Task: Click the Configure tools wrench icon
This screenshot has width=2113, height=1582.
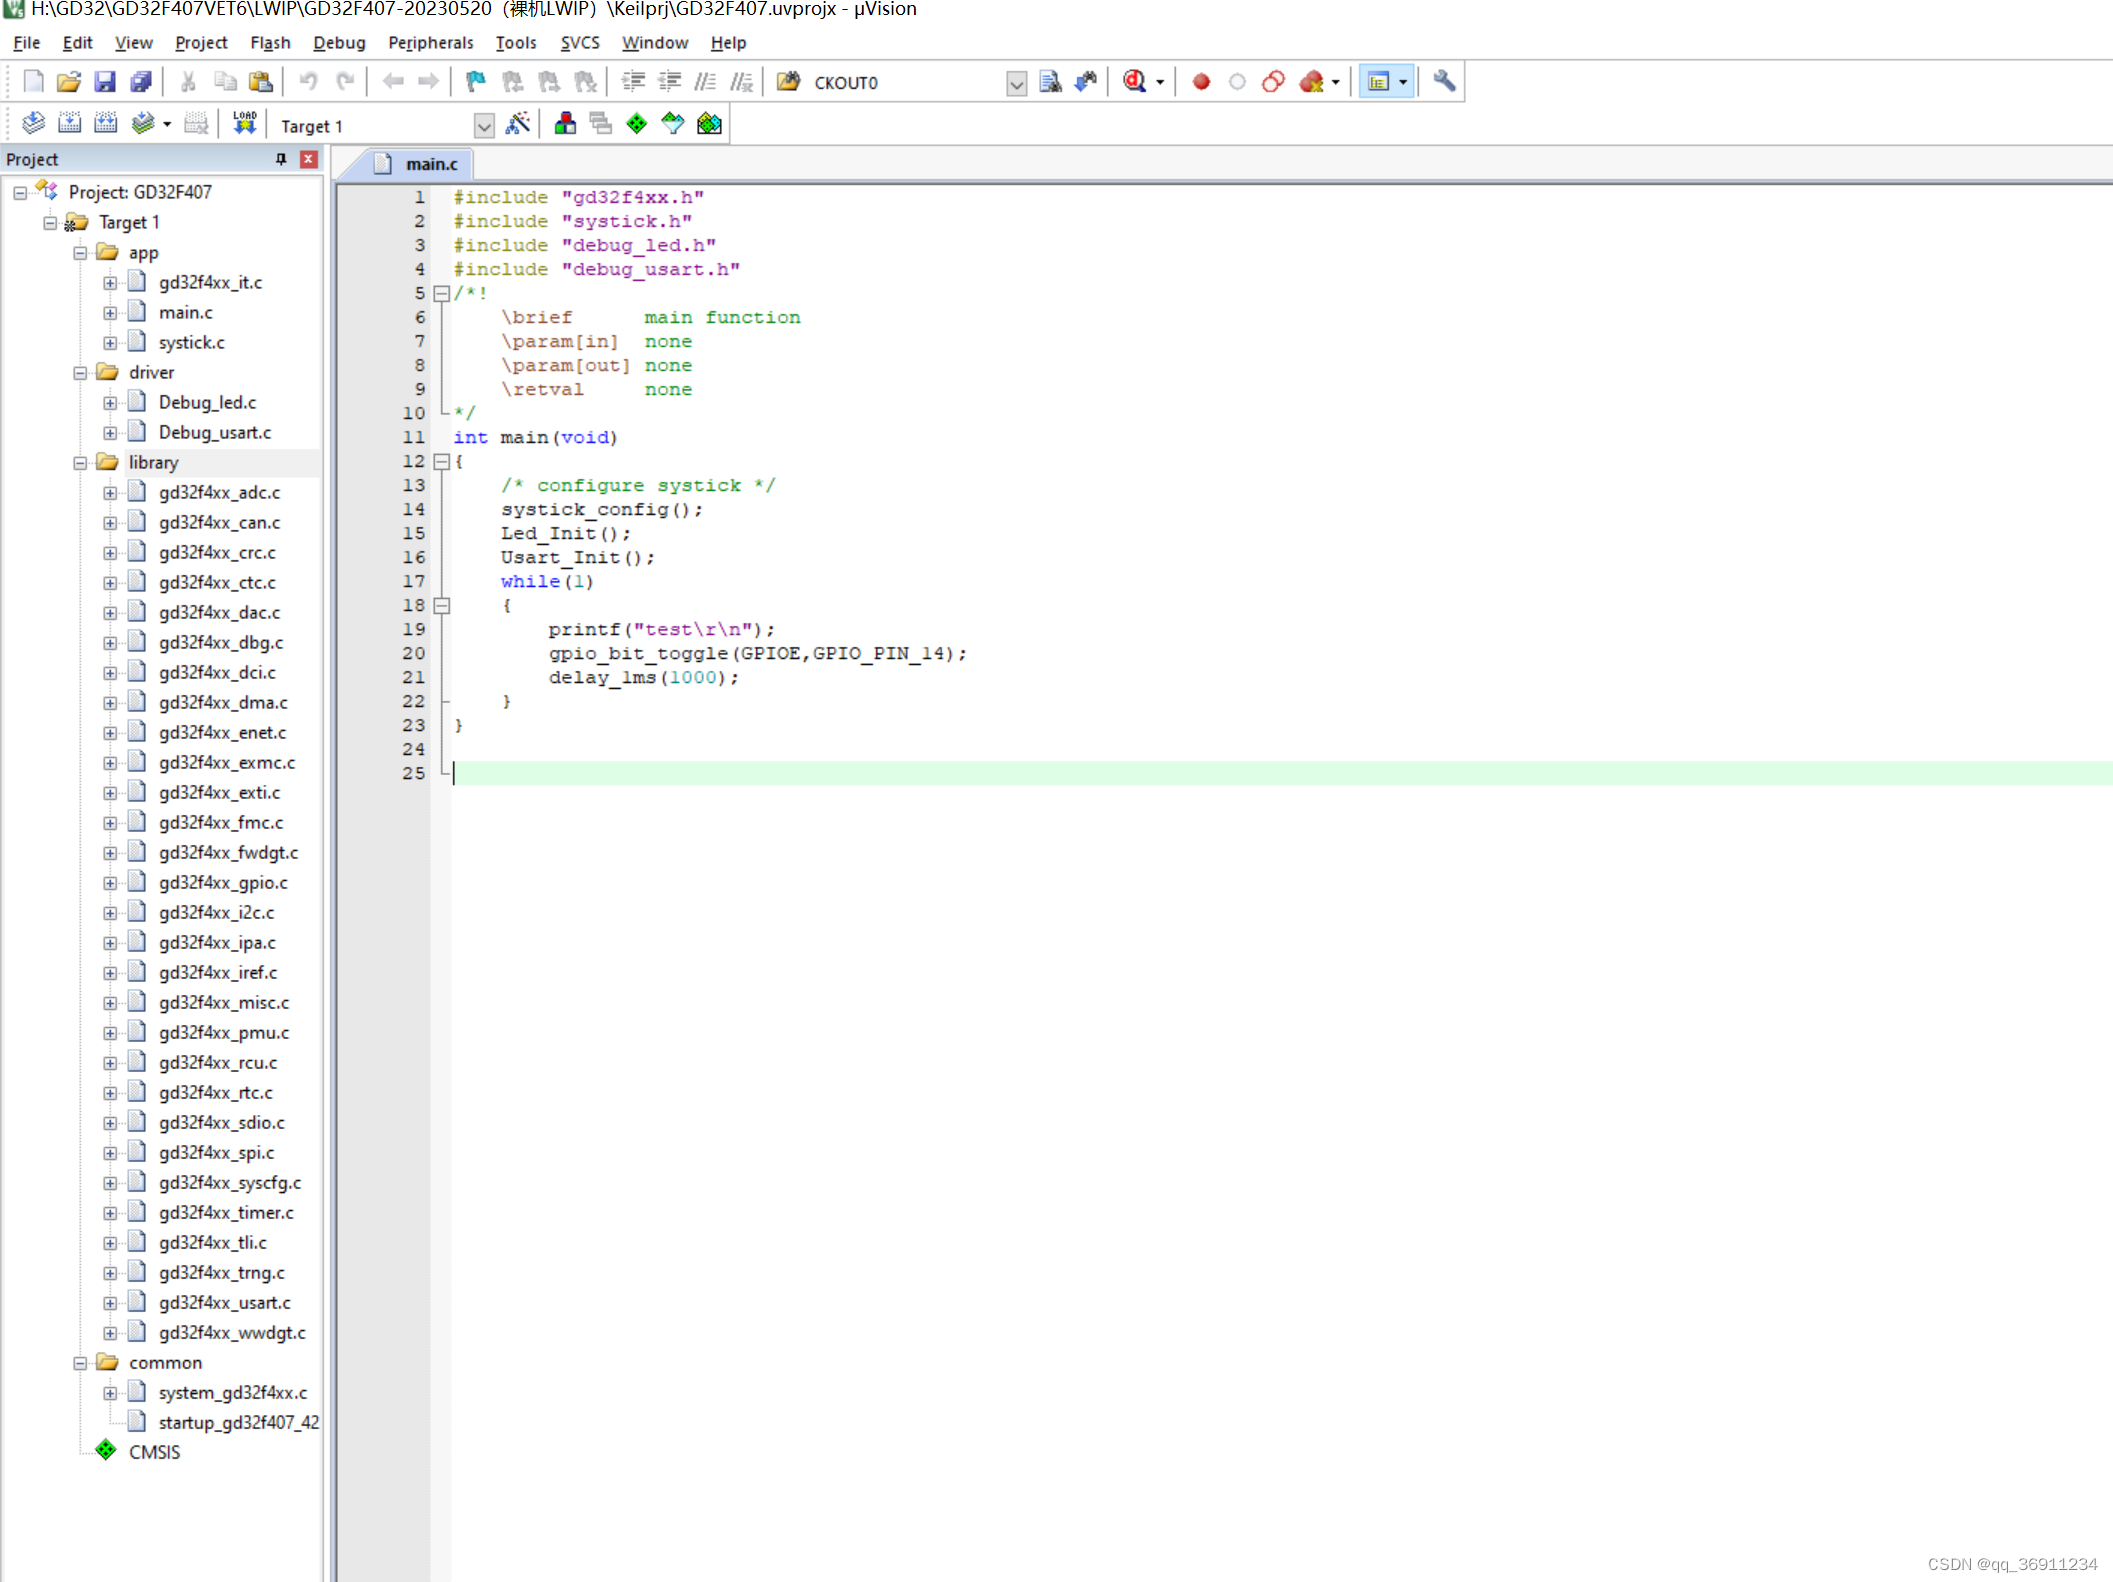Action: (1443, 82)
